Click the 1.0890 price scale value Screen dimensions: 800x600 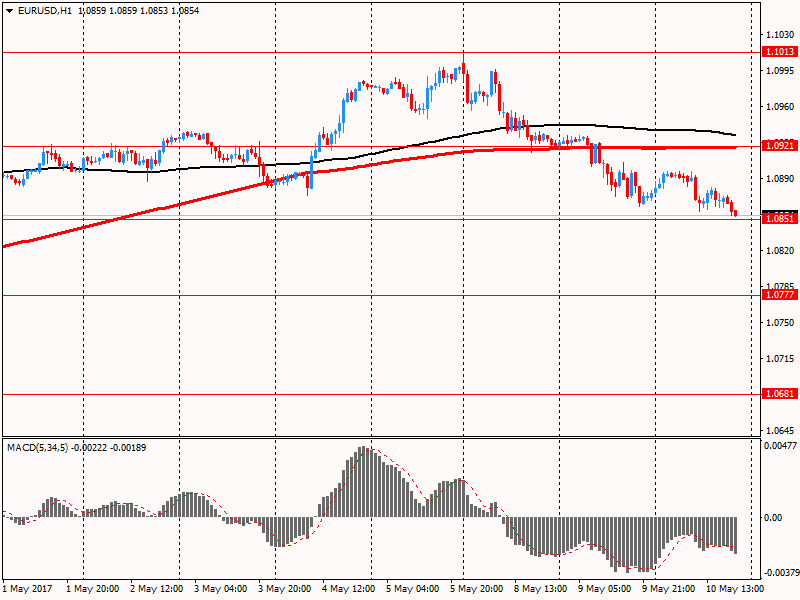pos(780,179)
